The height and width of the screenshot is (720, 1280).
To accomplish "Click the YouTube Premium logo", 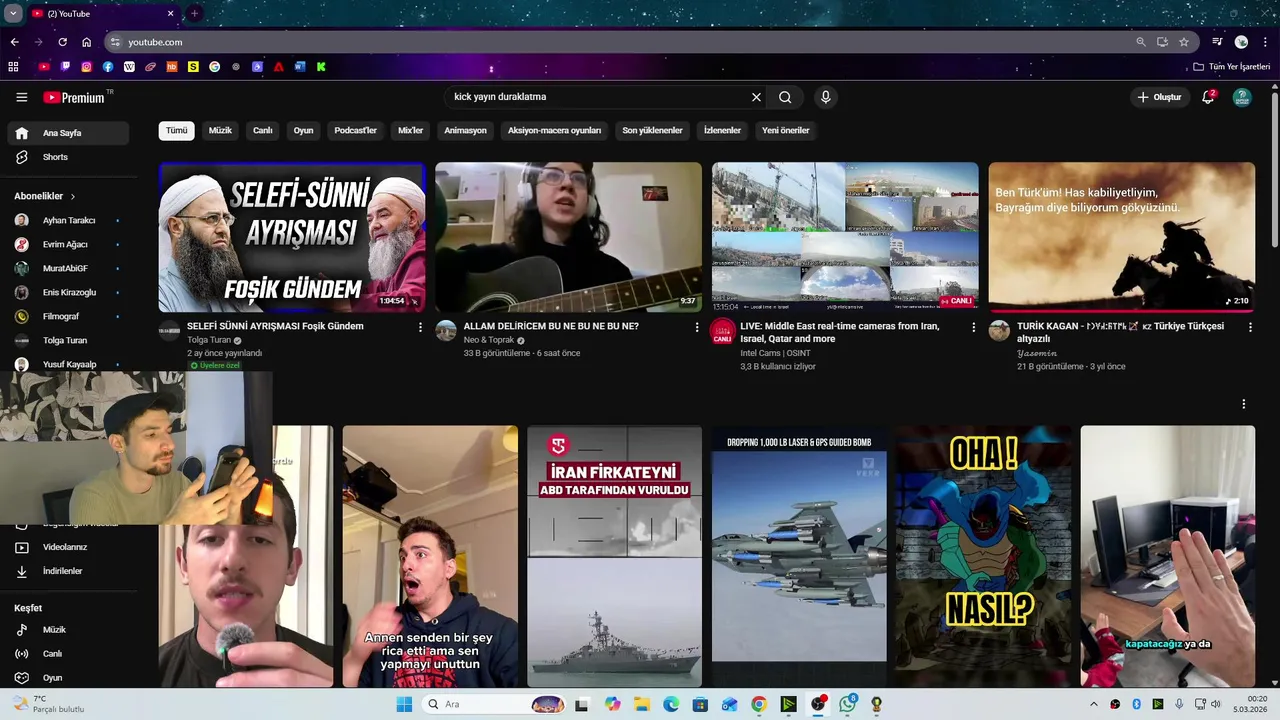I will pos(75,97).
